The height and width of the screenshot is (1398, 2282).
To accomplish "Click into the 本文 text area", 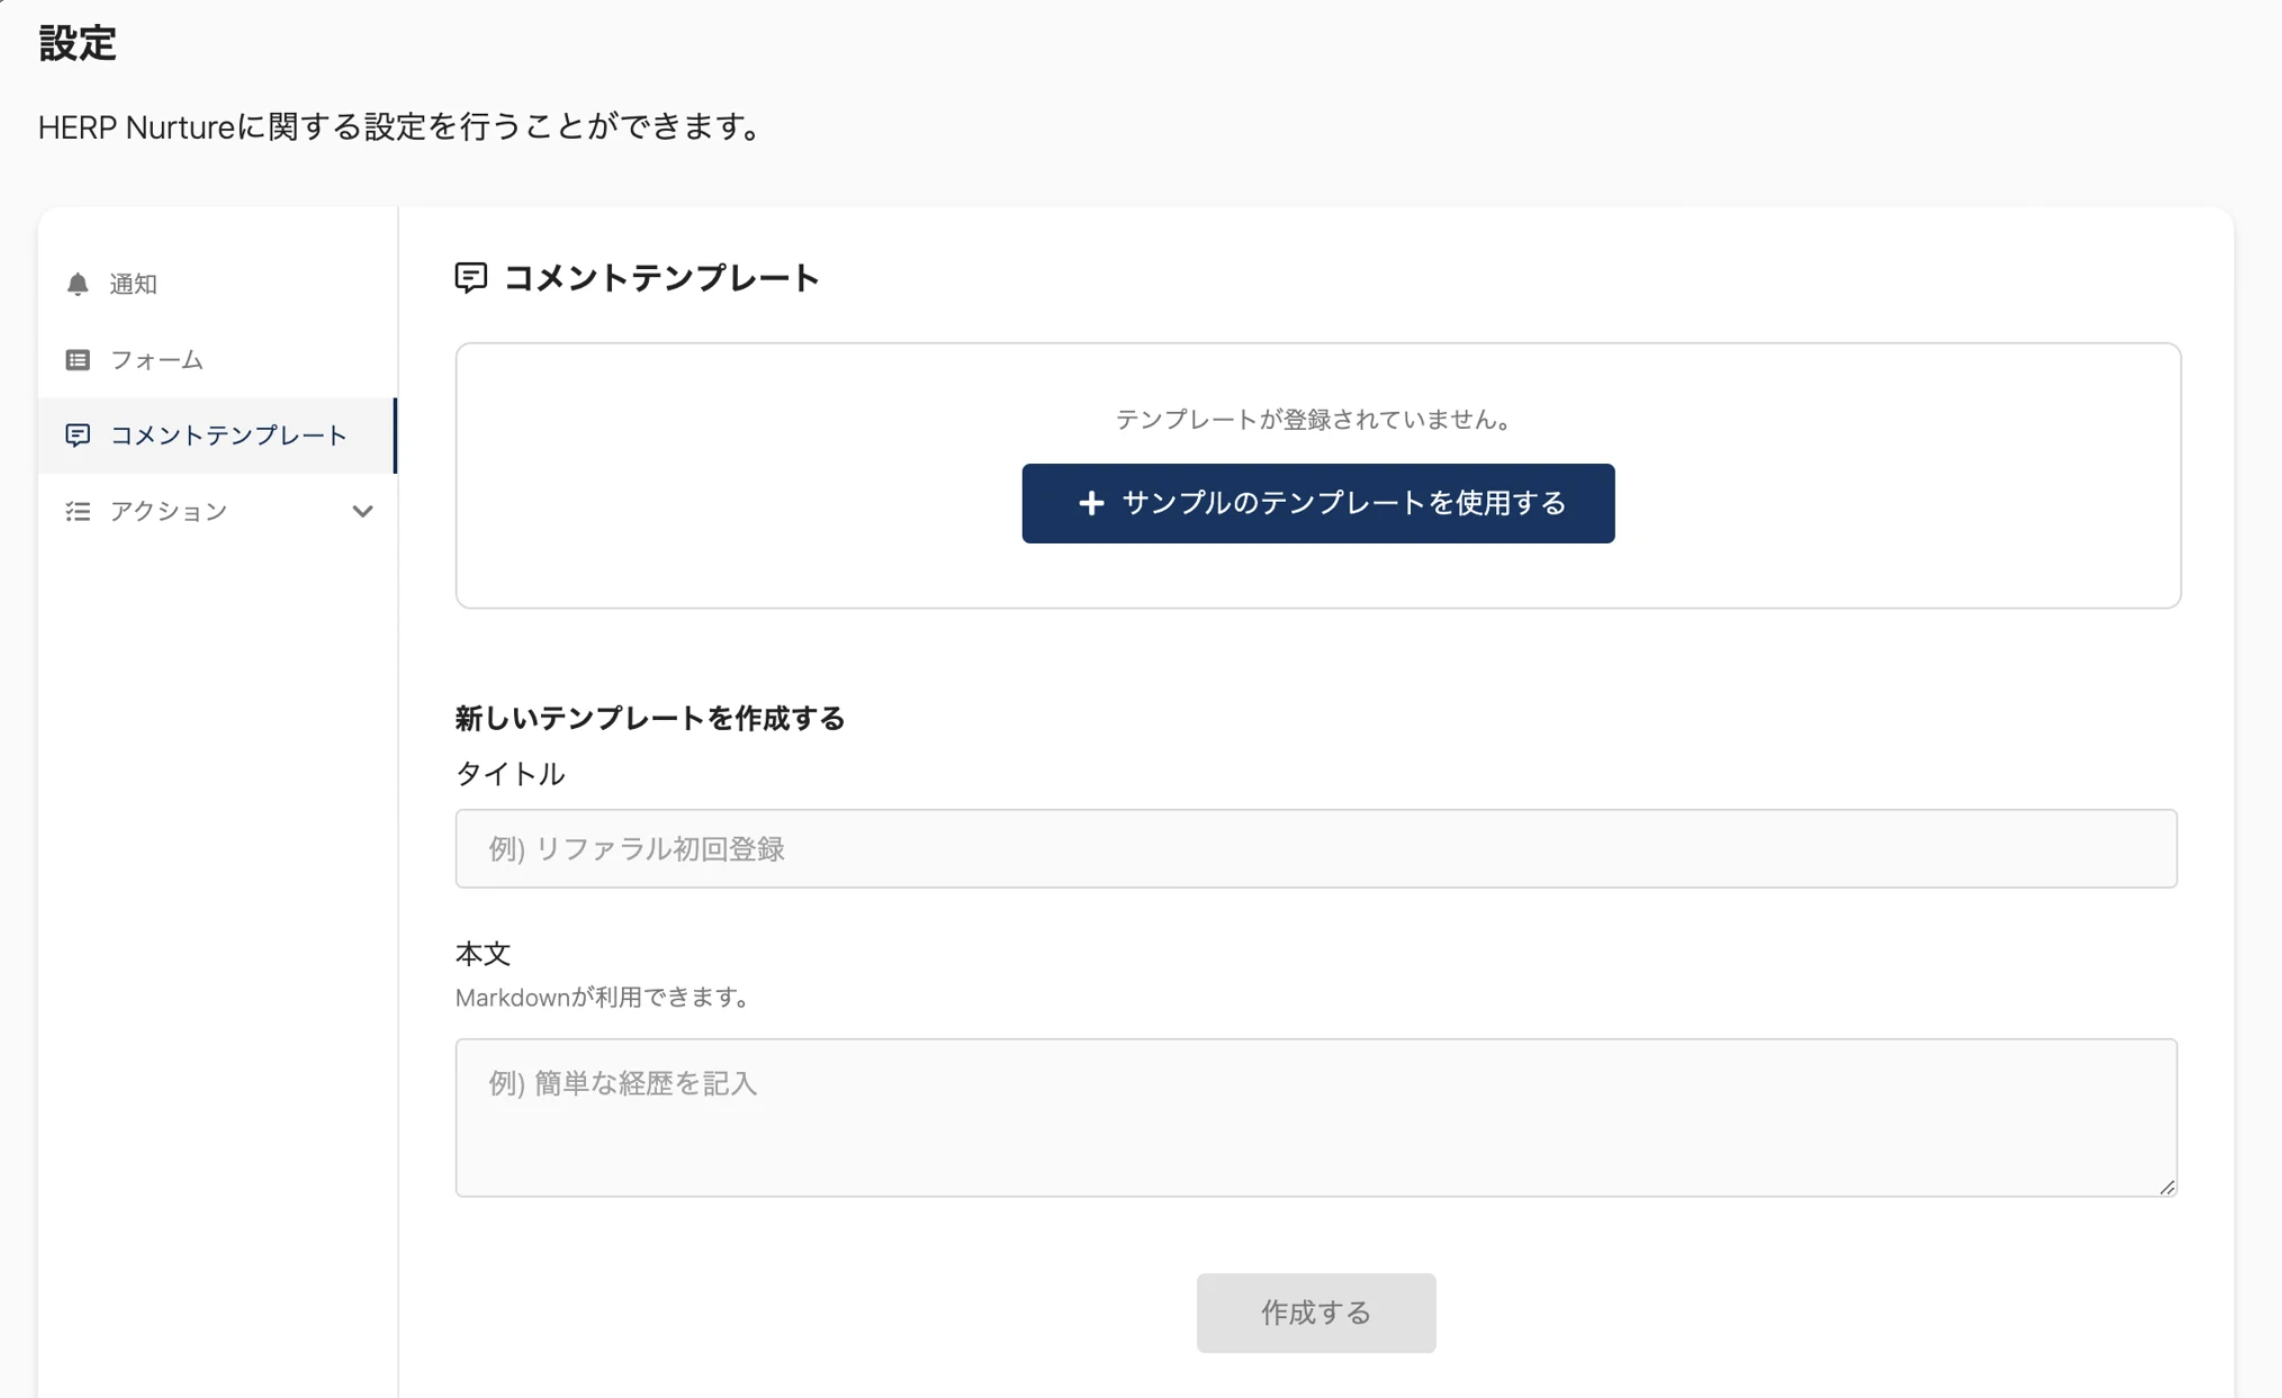I will click(x=1315, y=1117).
